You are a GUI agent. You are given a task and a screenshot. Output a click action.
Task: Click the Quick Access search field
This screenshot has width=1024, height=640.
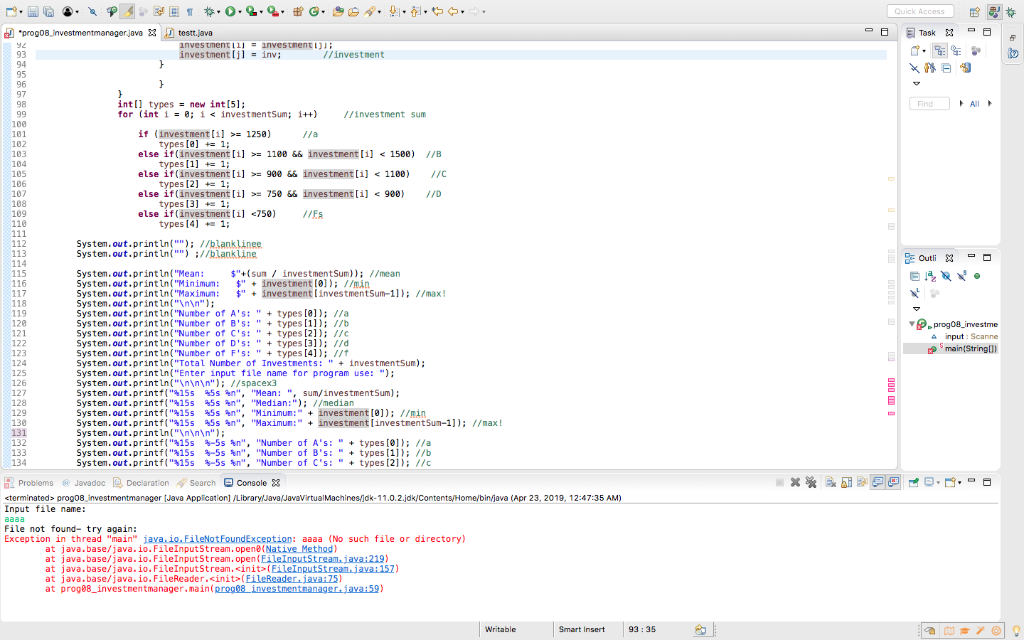pos(920,11)
